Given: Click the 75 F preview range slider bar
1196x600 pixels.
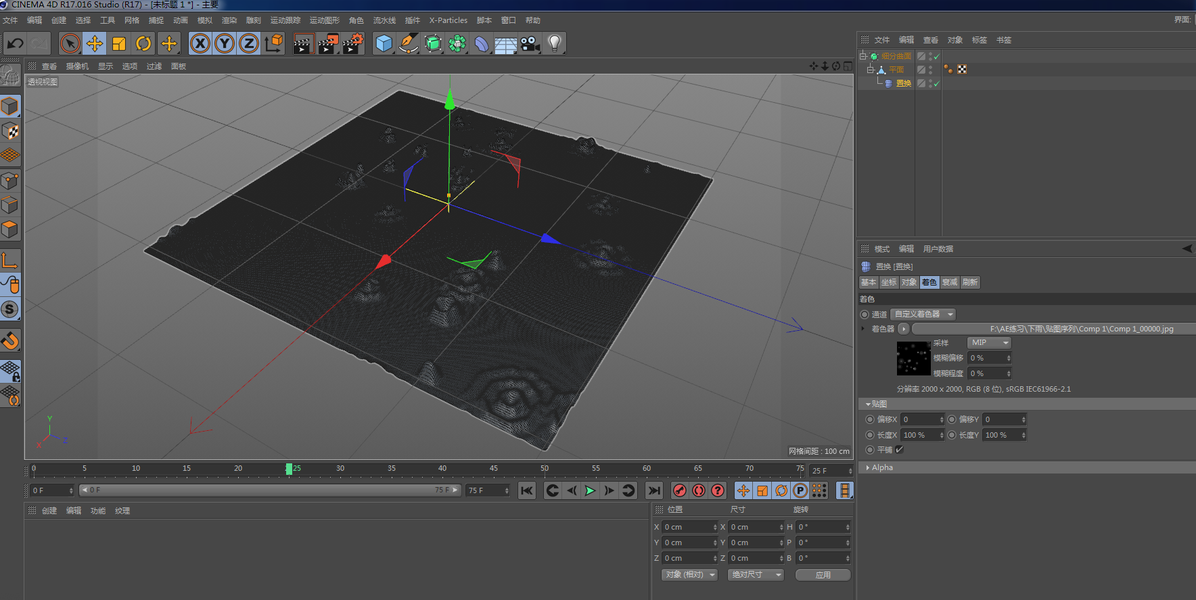Looking at the screenshot, I should (270, 490).
